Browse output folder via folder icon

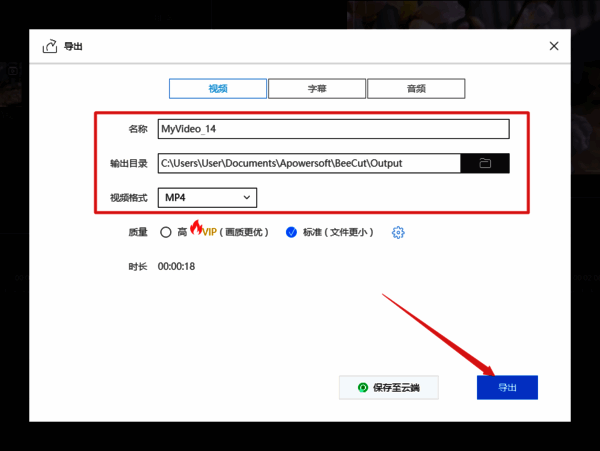pos(485,163)
